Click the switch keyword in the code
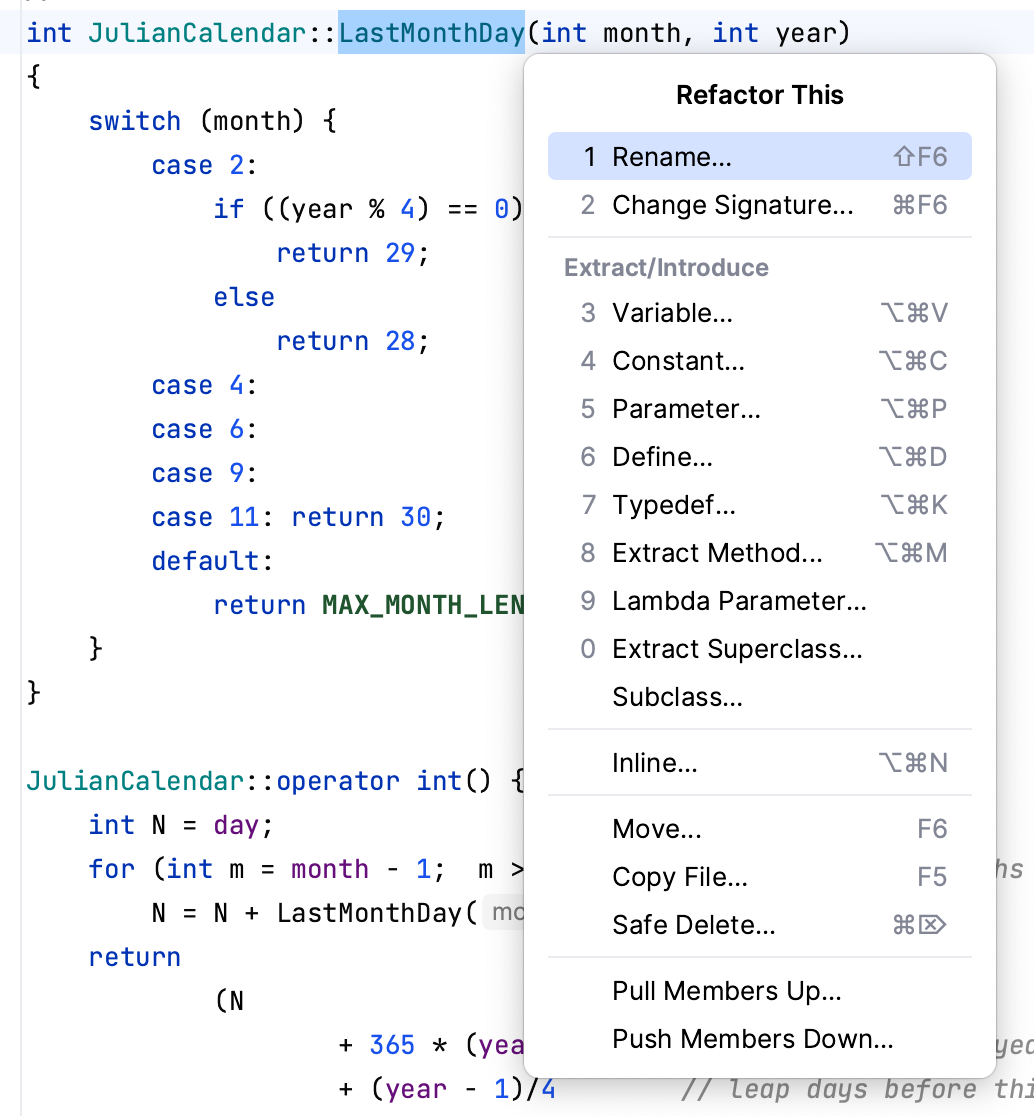 click(135, 121)
